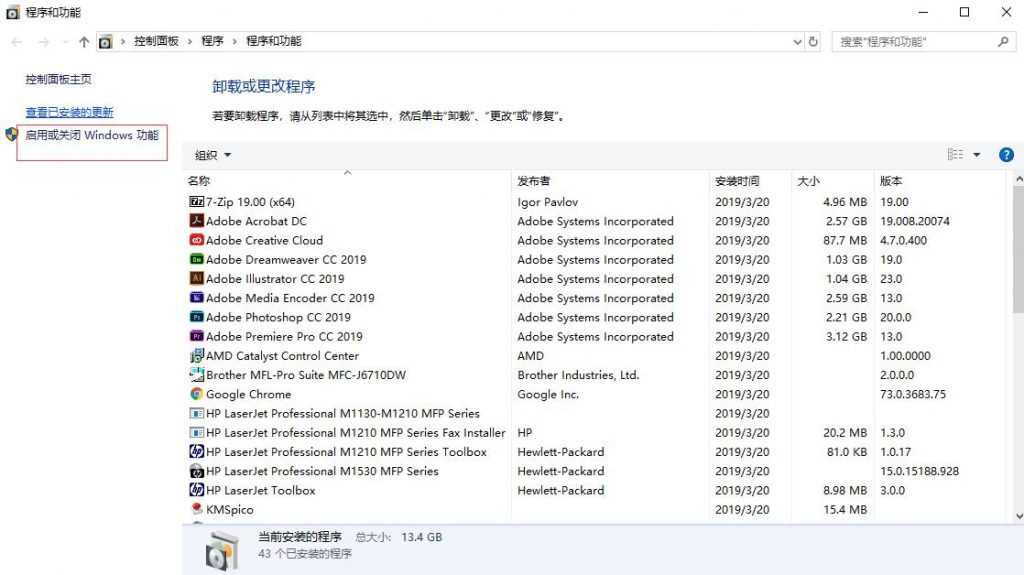Select the HP M1210 MFP Series Toolbox icon

pyautogui.click(x=197, y=452)
